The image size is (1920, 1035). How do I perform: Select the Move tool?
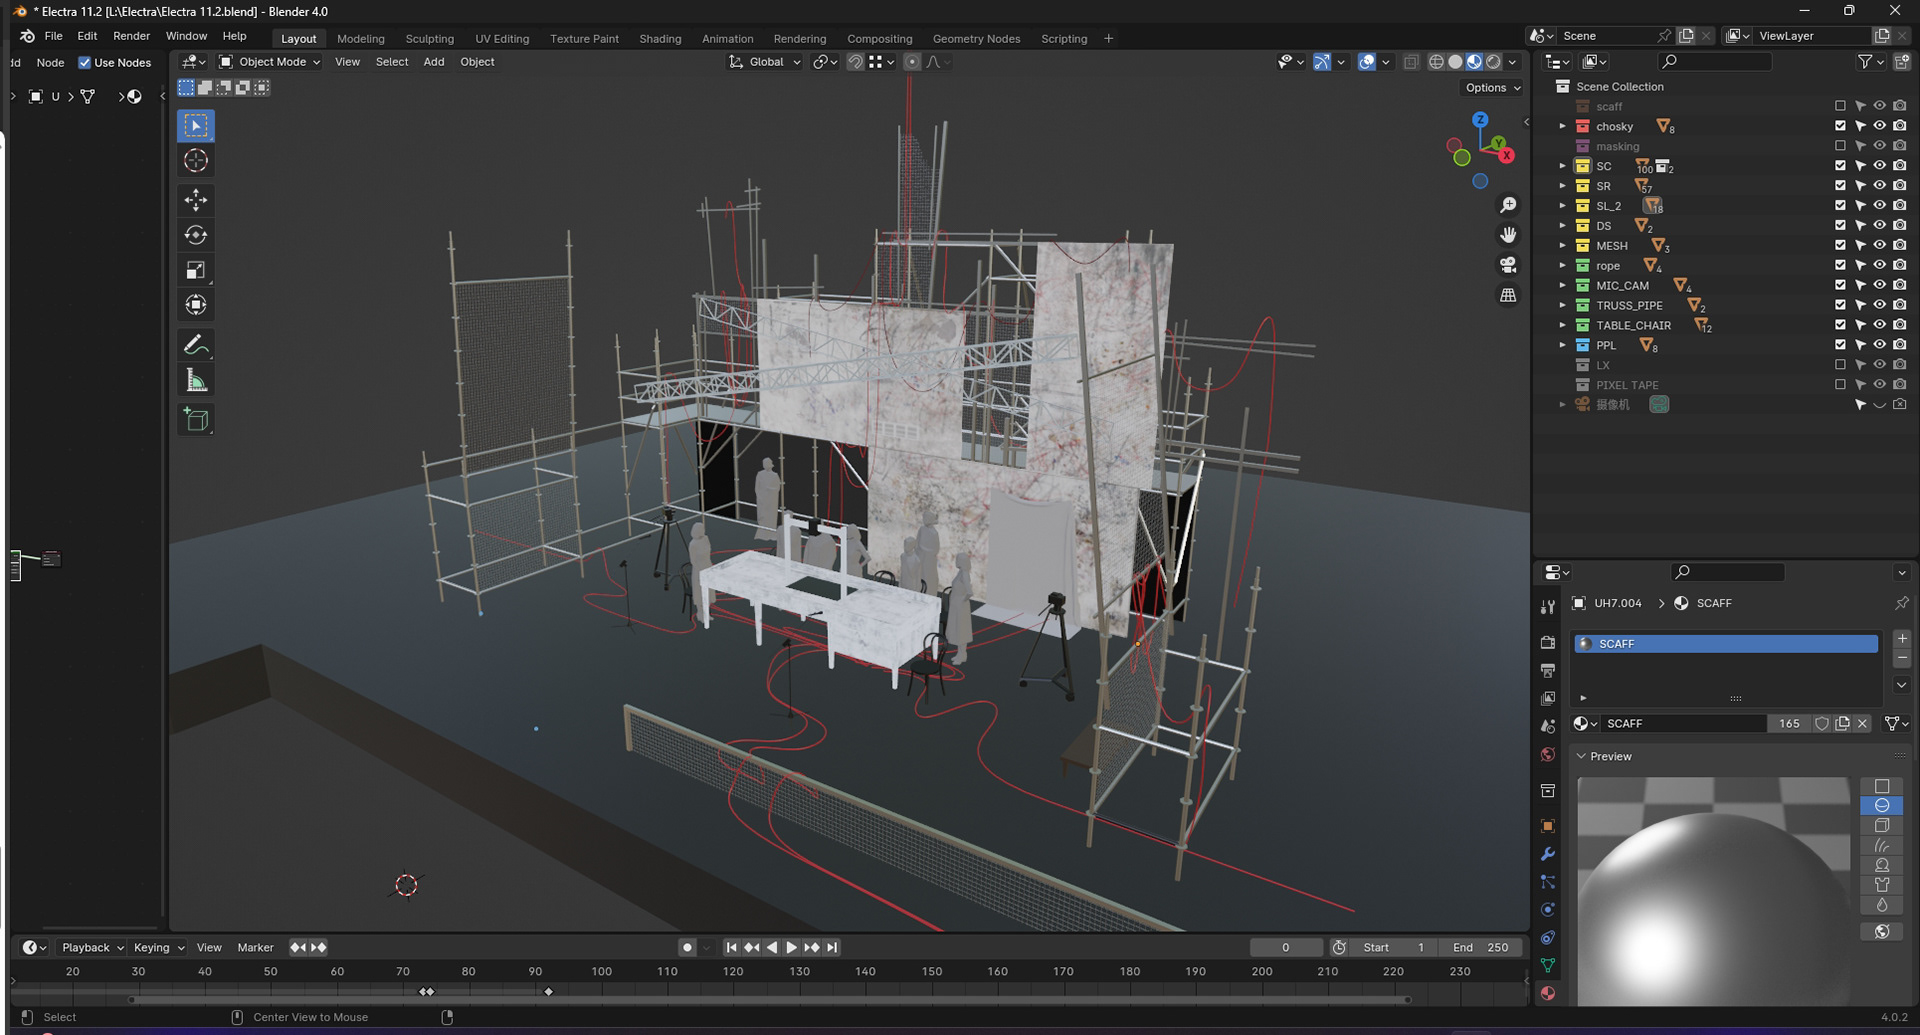(x=196, y=200)
